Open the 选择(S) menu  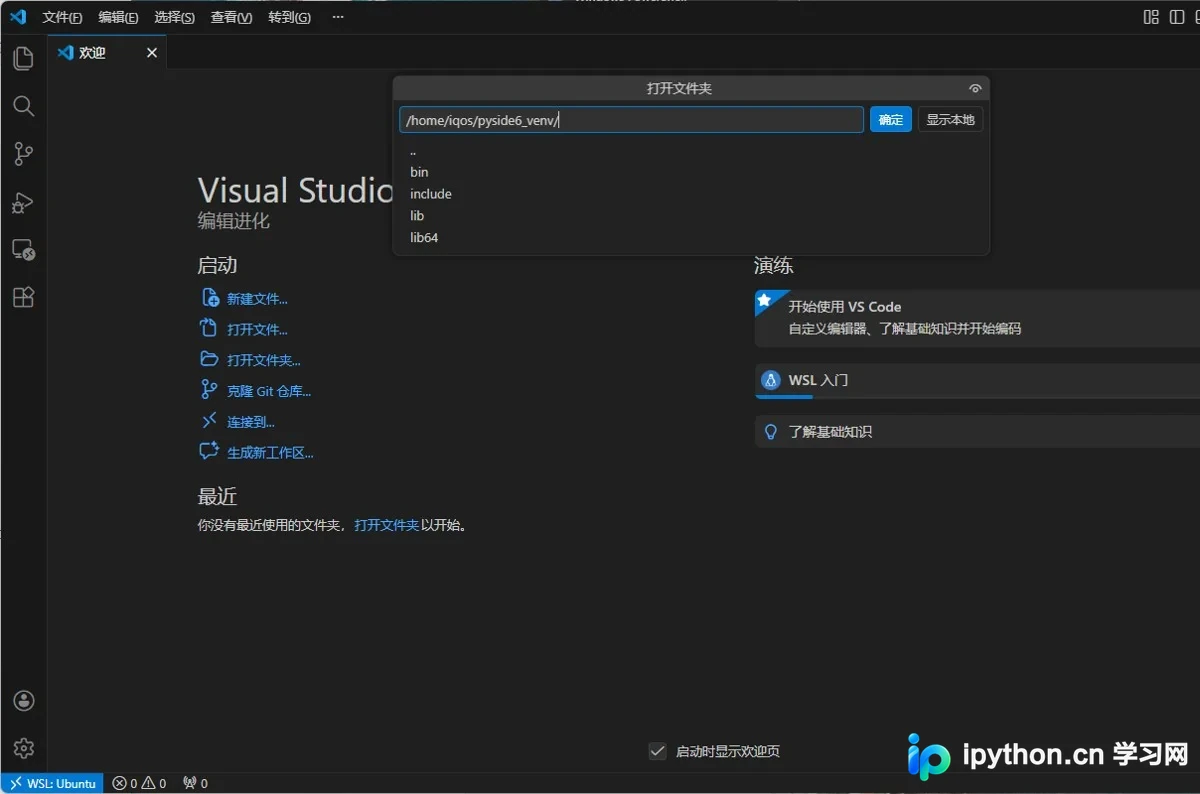pos(175,17)
